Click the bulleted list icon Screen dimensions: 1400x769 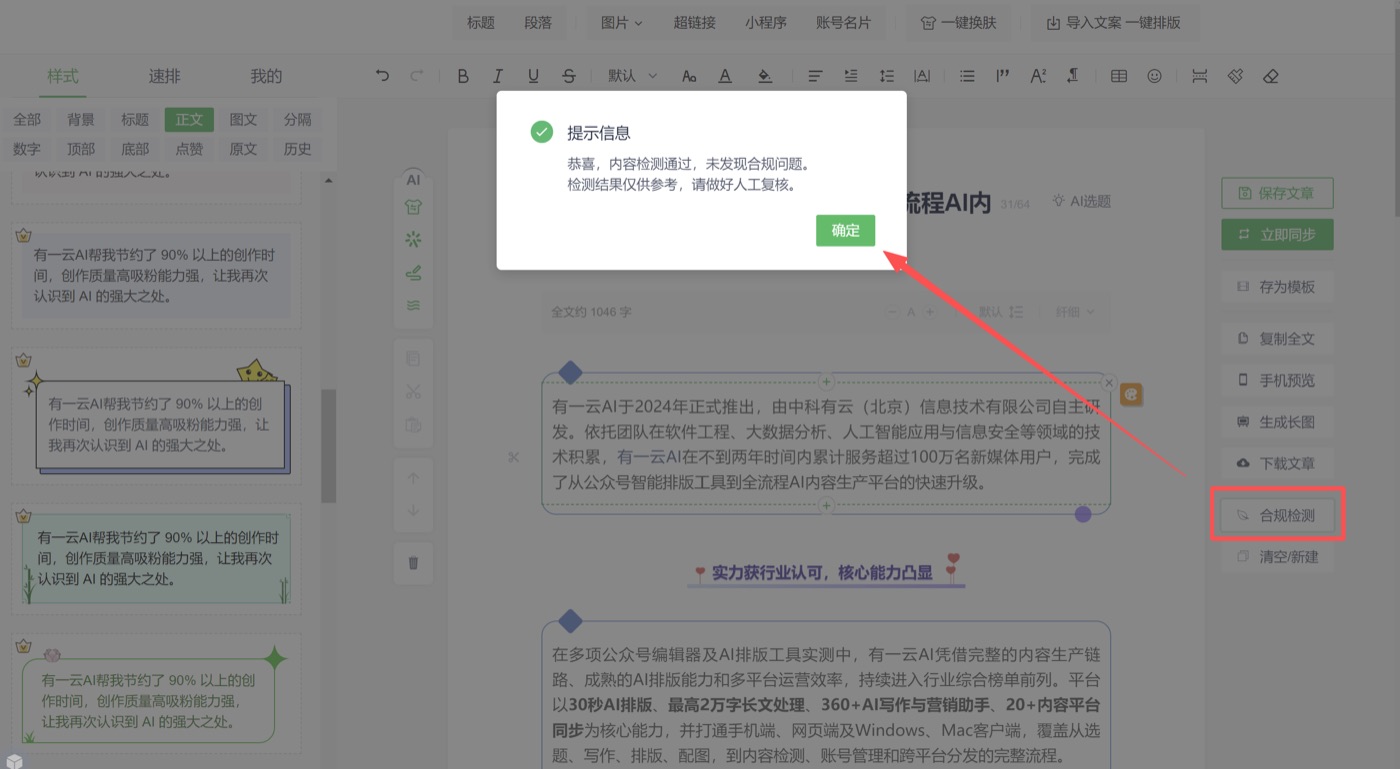pos(967,76)
